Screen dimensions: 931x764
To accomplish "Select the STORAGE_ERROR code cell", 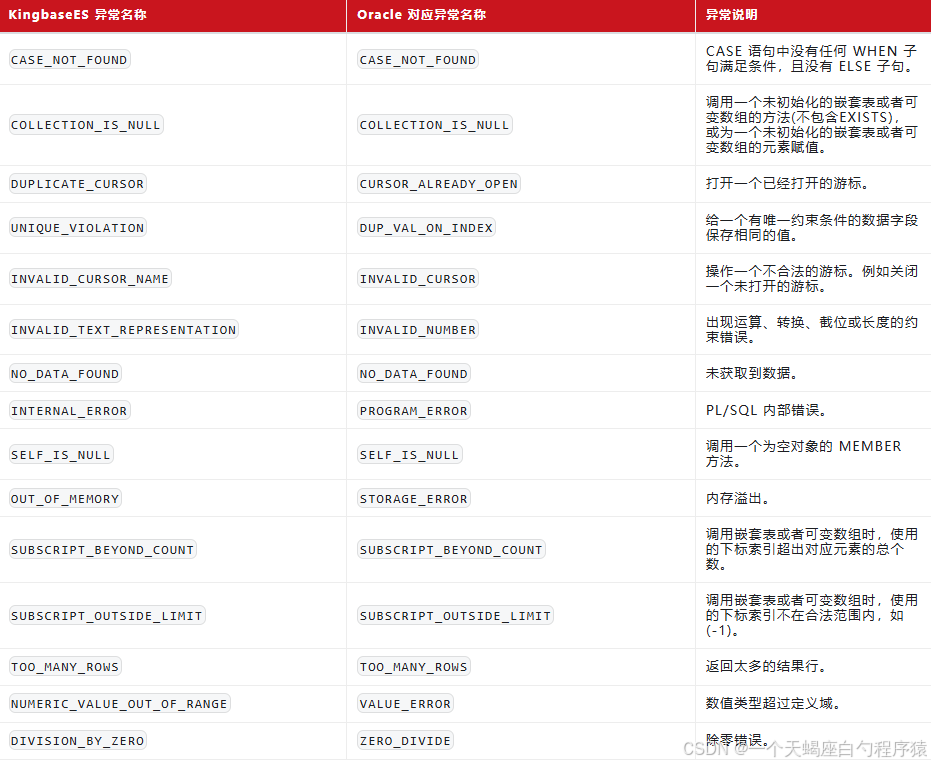I will pos(414,499).
